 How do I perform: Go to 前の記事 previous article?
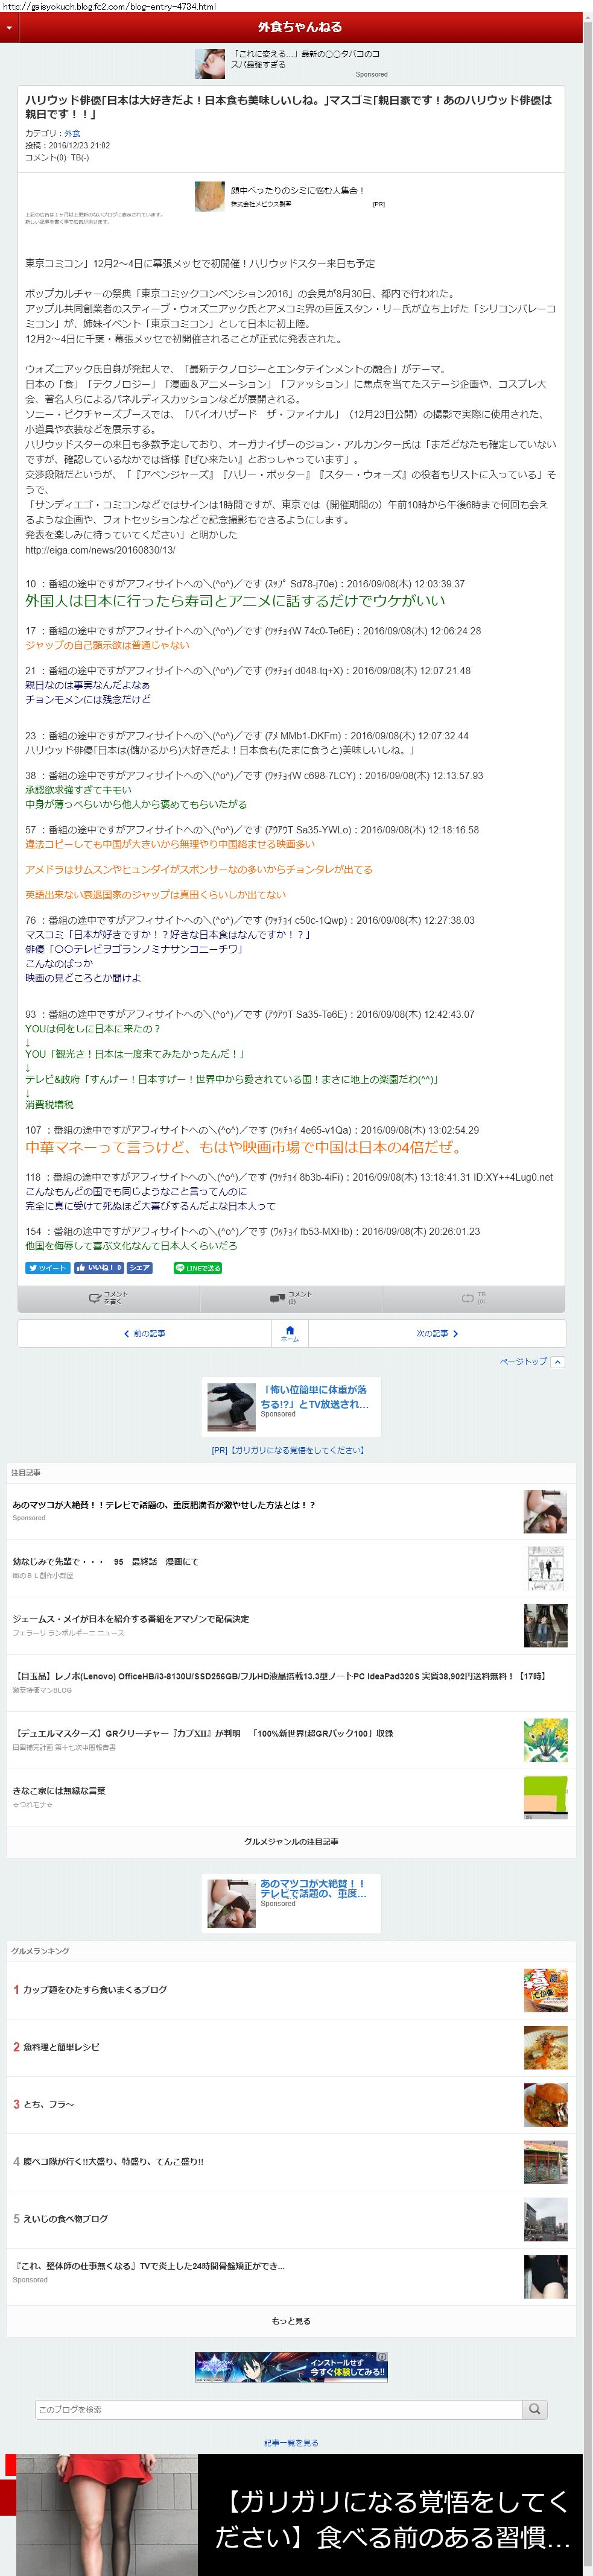point(145,1333)
